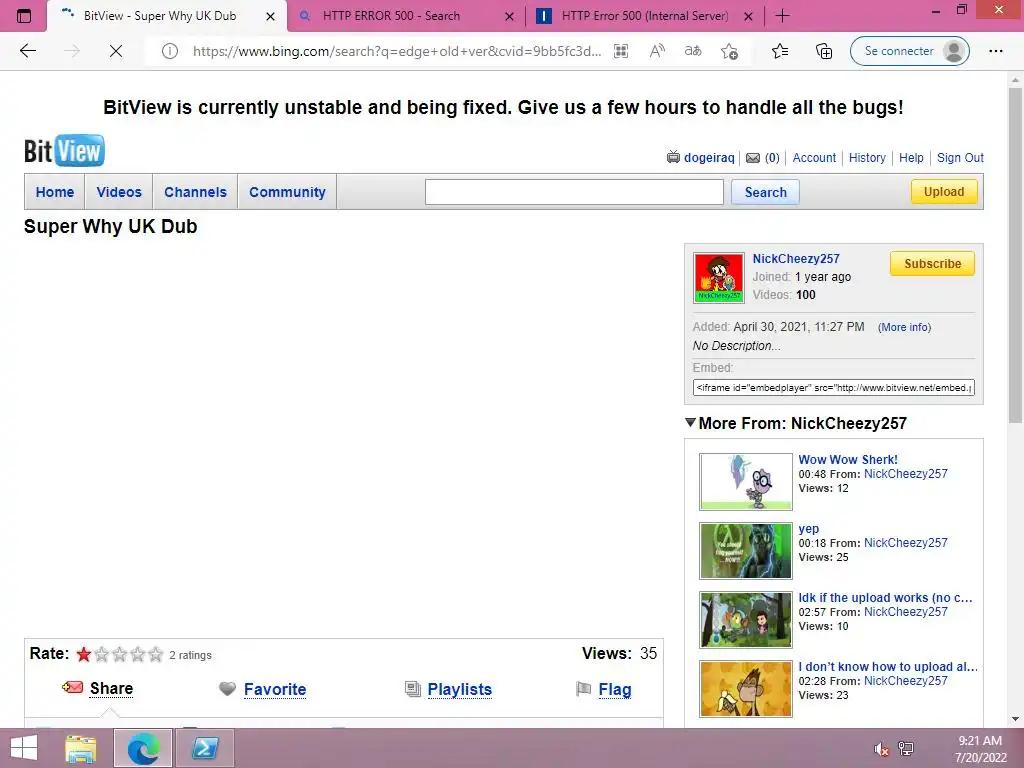The width and height of the screenshot is (1024, 768).
Task: Open Videos nav item
Action: 119,192
